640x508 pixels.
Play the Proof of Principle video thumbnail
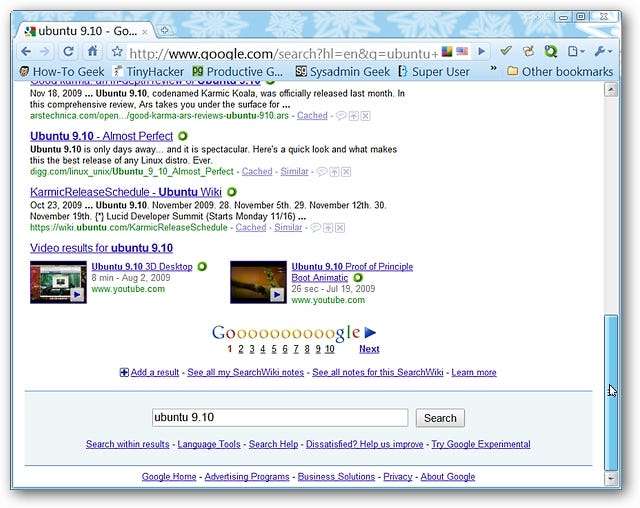click(258, 282)
